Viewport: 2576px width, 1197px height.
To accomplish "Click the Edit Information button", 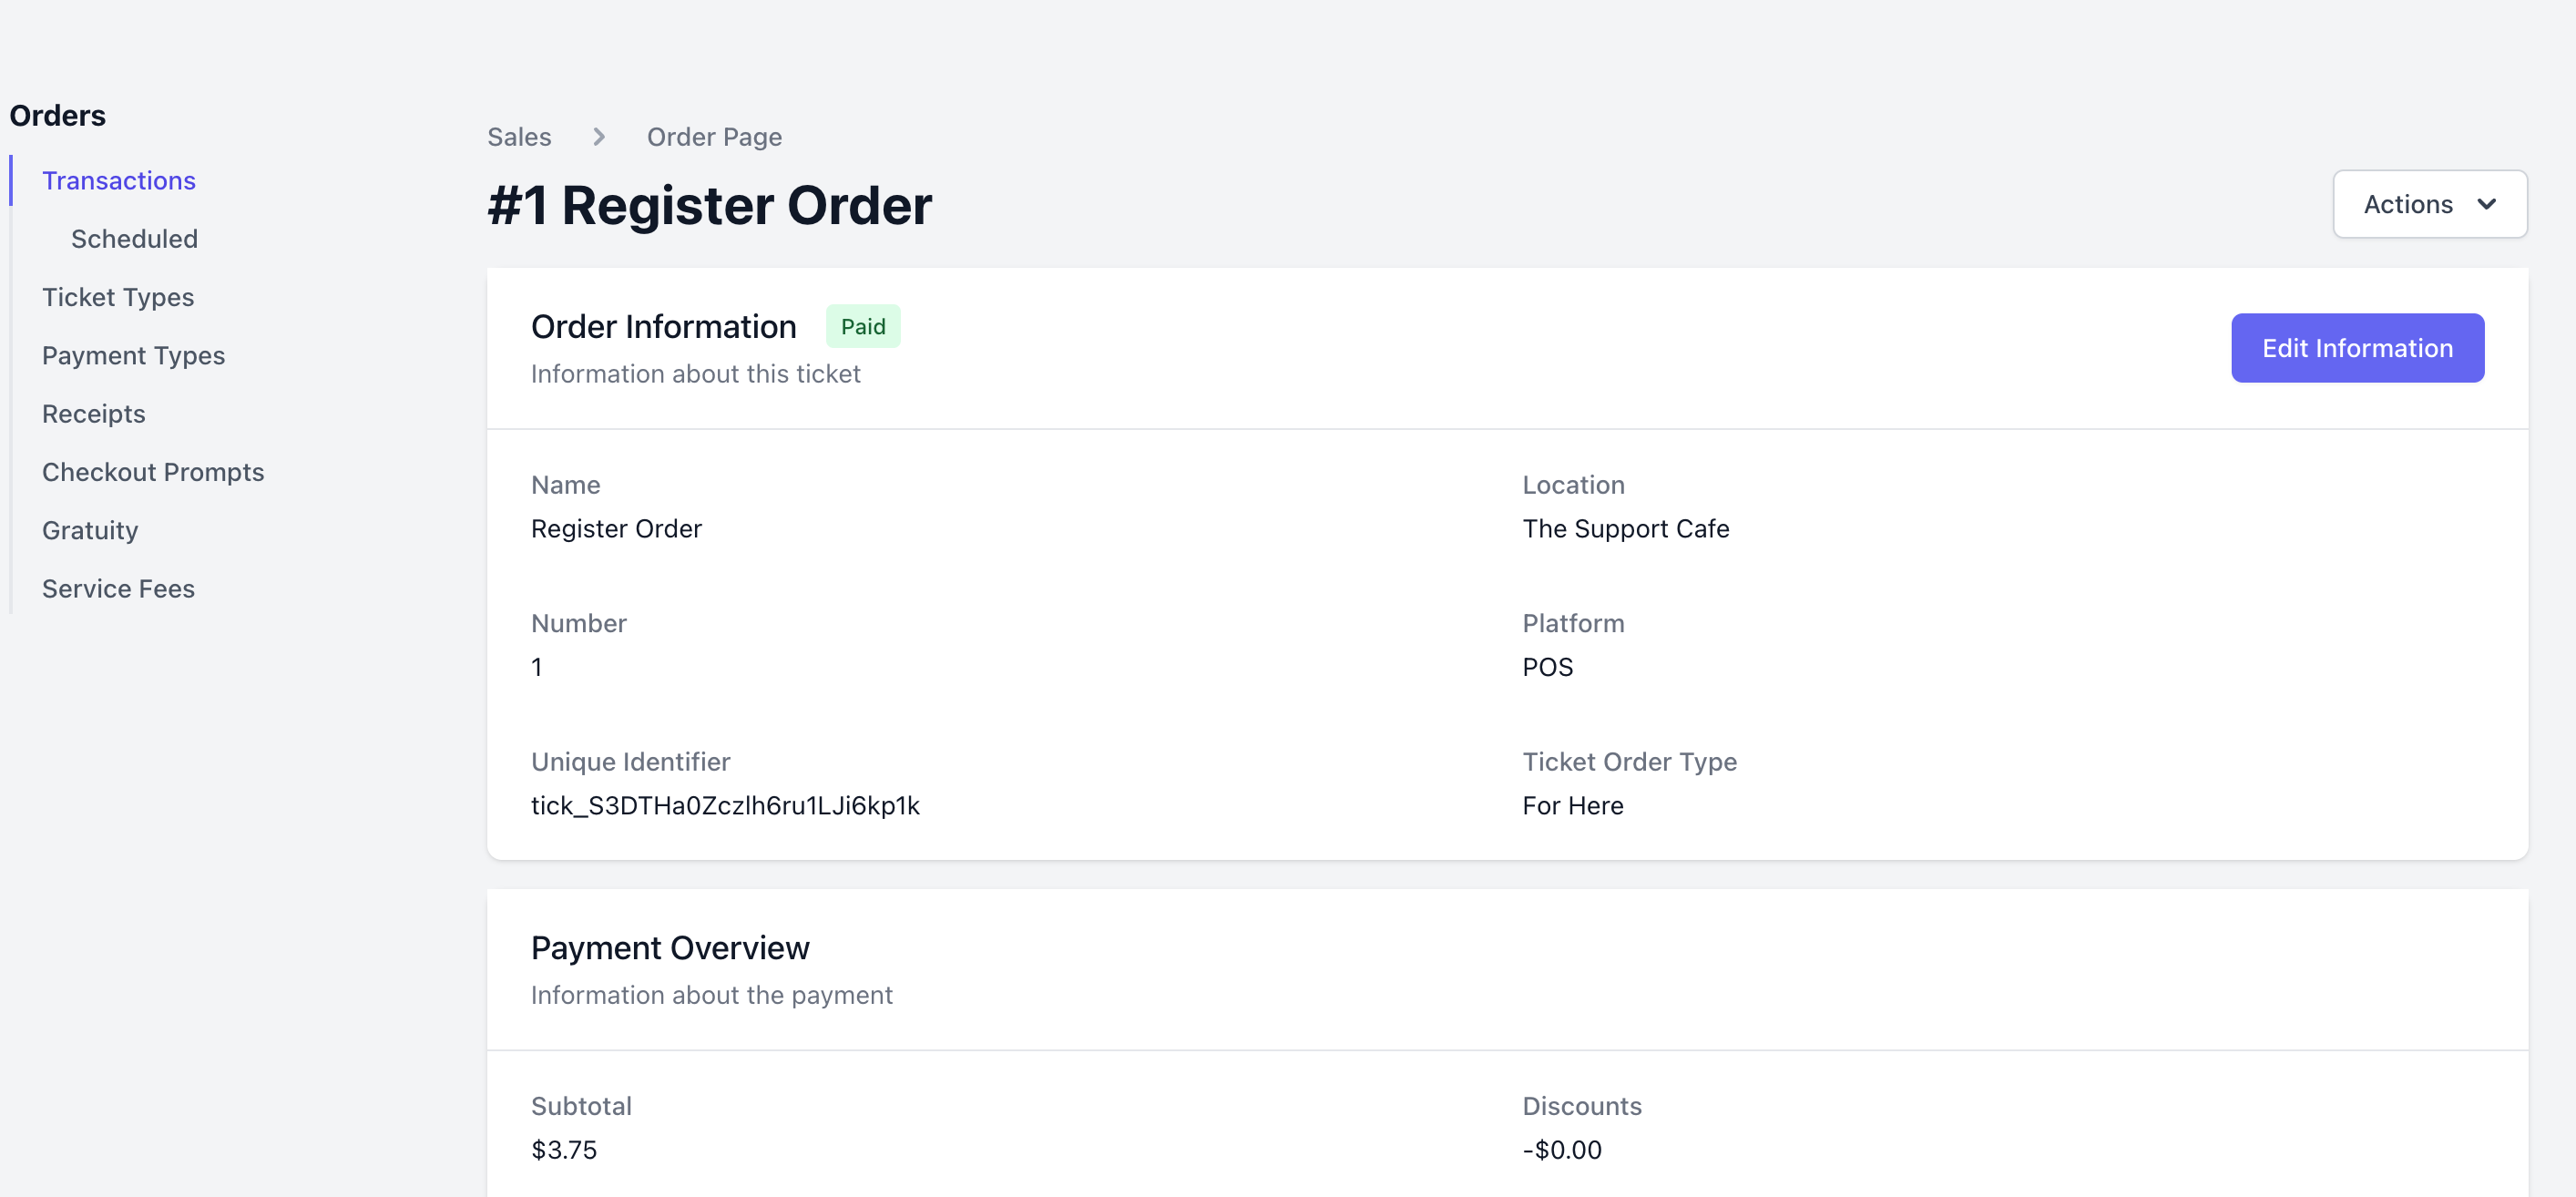I will click(x=2357, y=348).
